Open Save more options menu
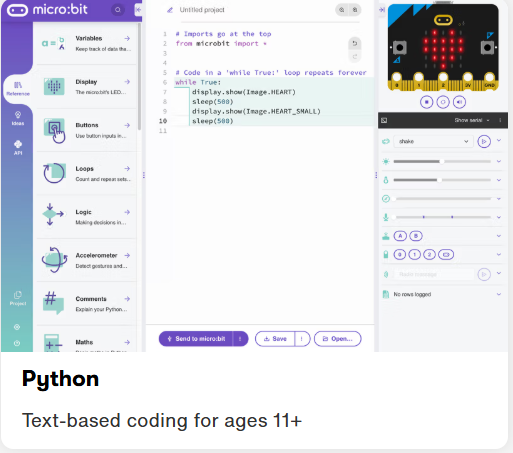513x453 pixels. click(x=302, y=339)
